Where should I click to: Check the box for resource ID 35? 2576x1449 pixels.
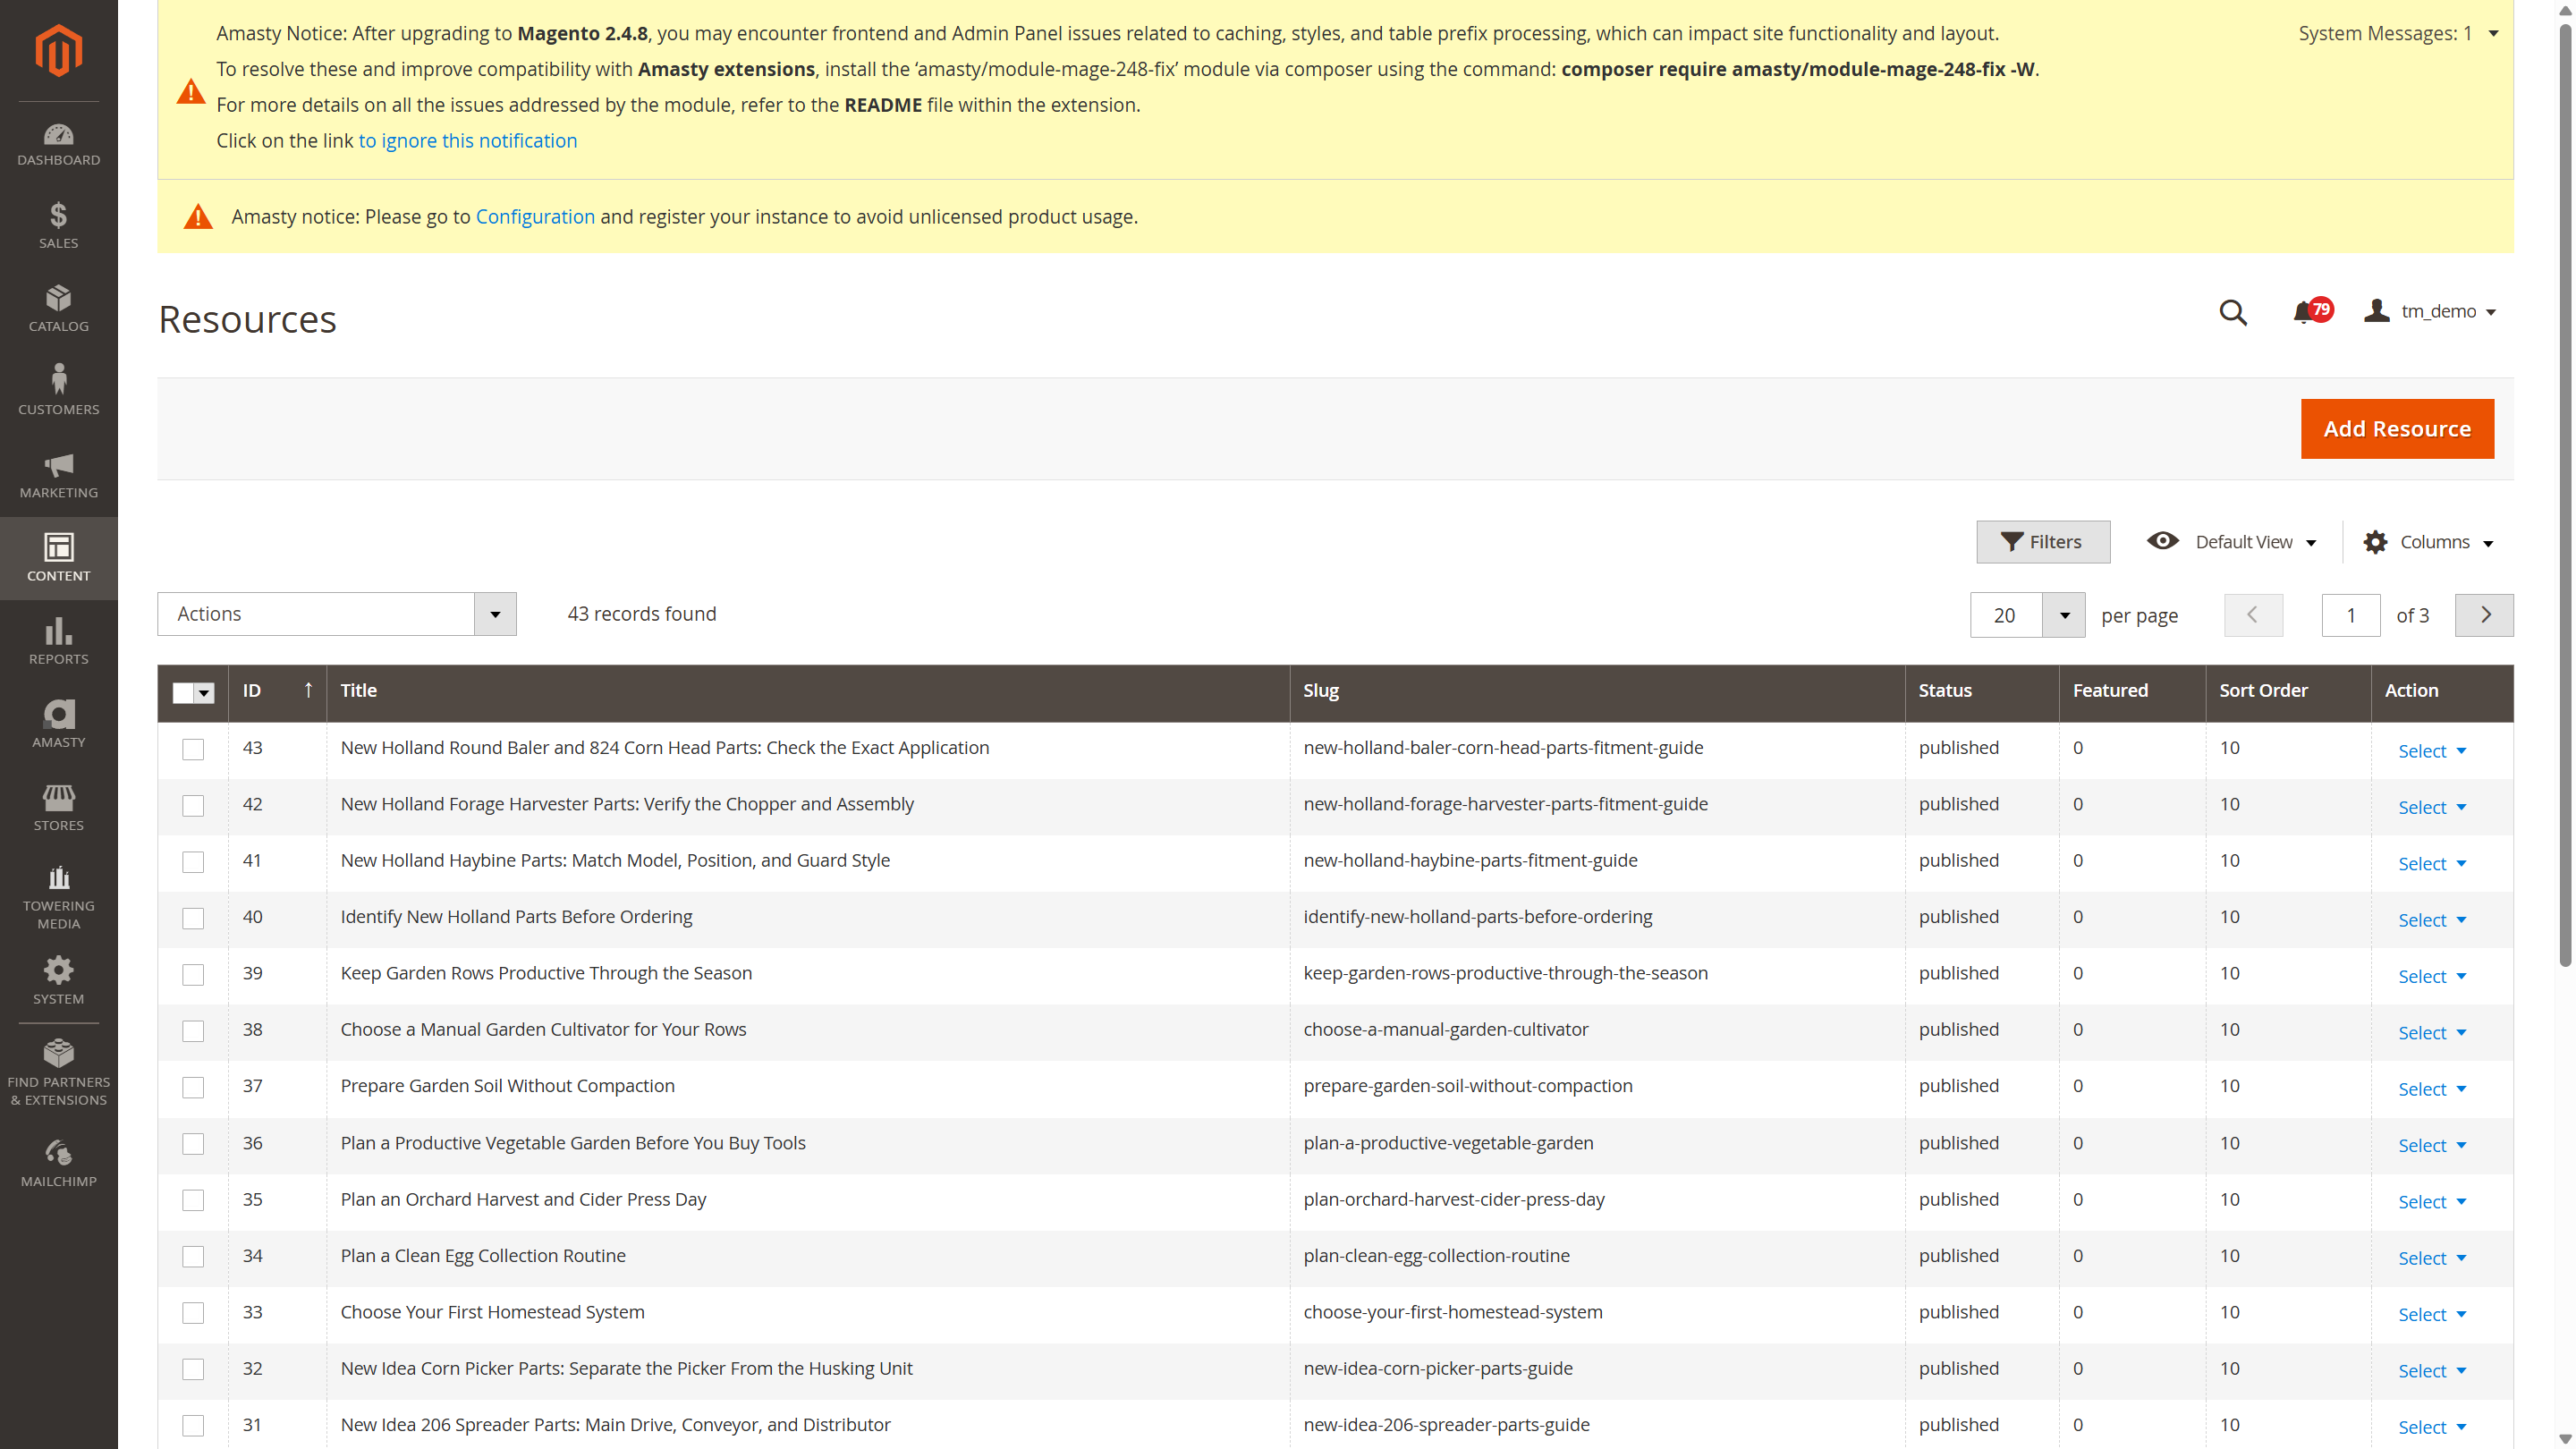(193, 1200)
